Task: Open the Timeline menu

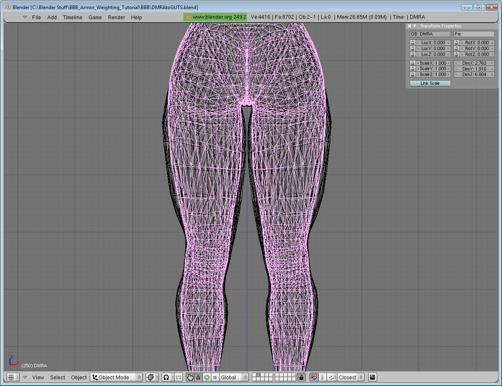Action: click(73, 17)
